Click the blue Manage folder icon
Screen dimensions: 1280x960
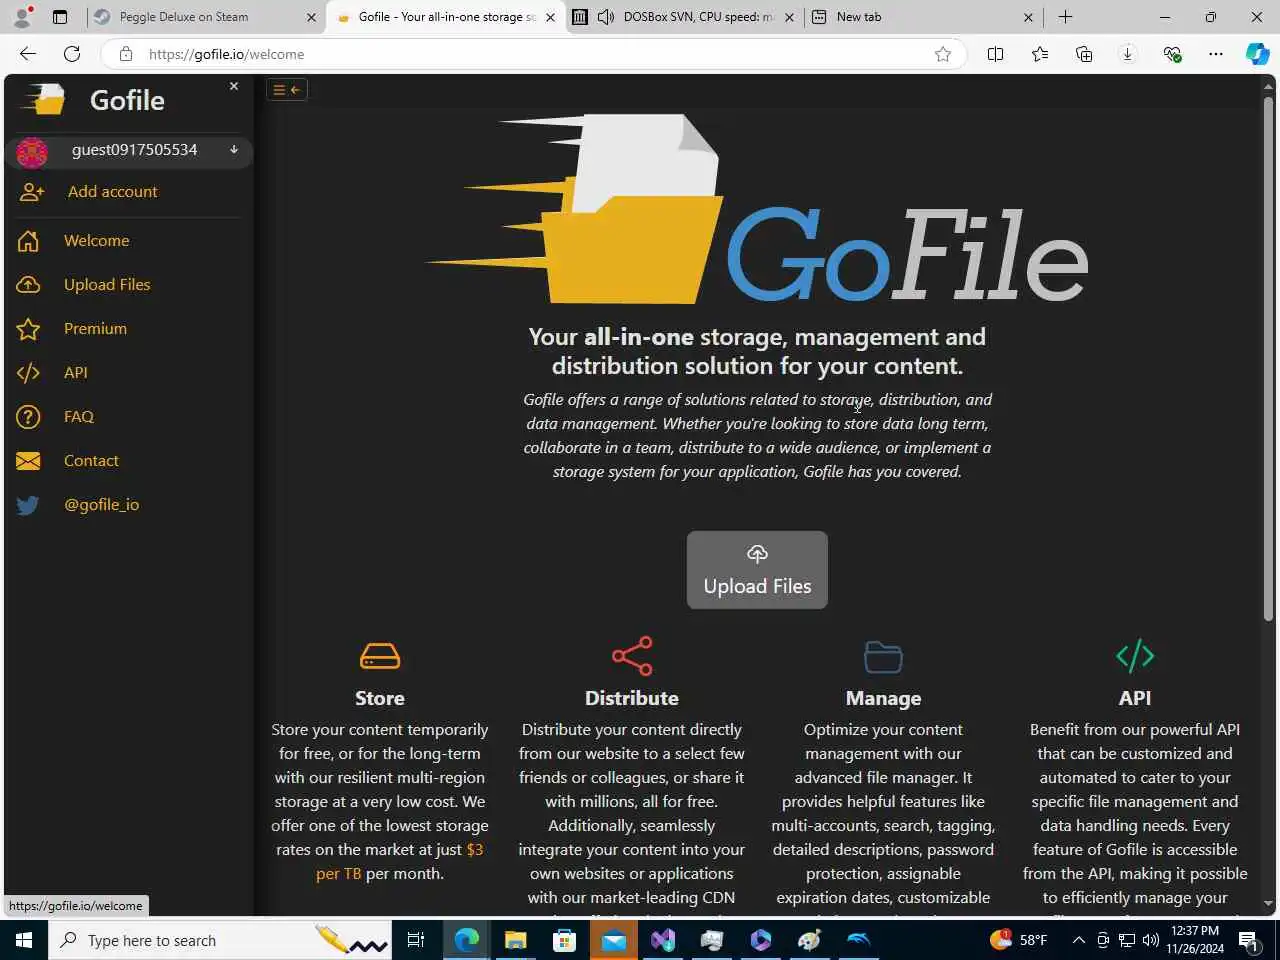pos(883,657)
